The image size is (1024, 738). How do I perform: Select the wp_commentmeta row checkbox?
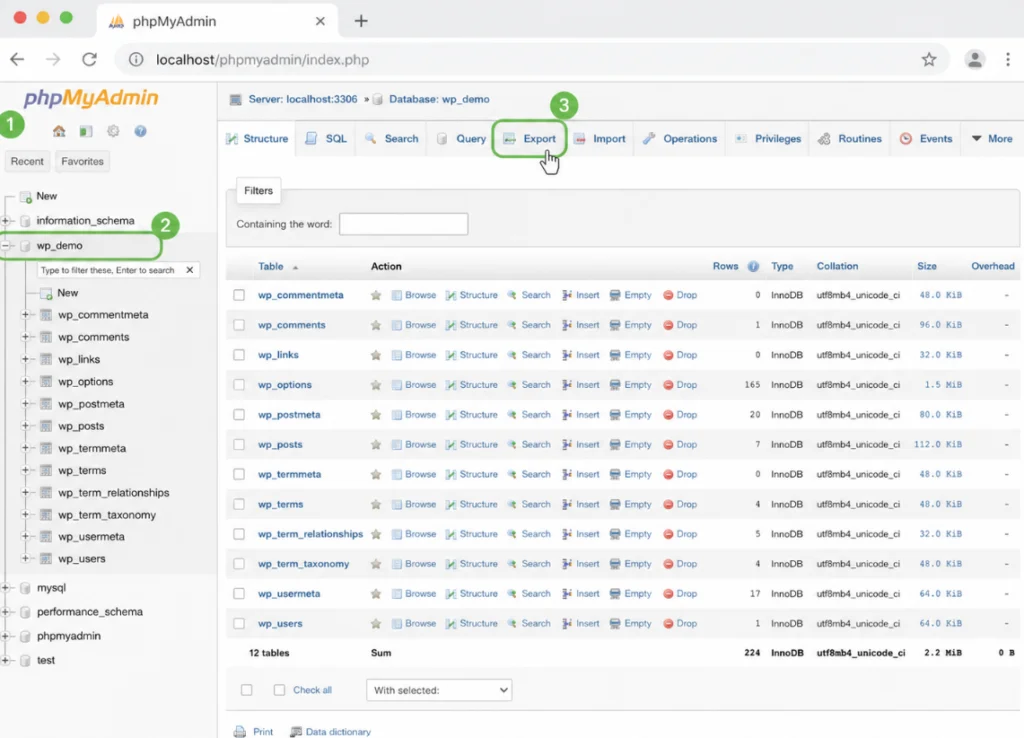(x=239, y=295)
